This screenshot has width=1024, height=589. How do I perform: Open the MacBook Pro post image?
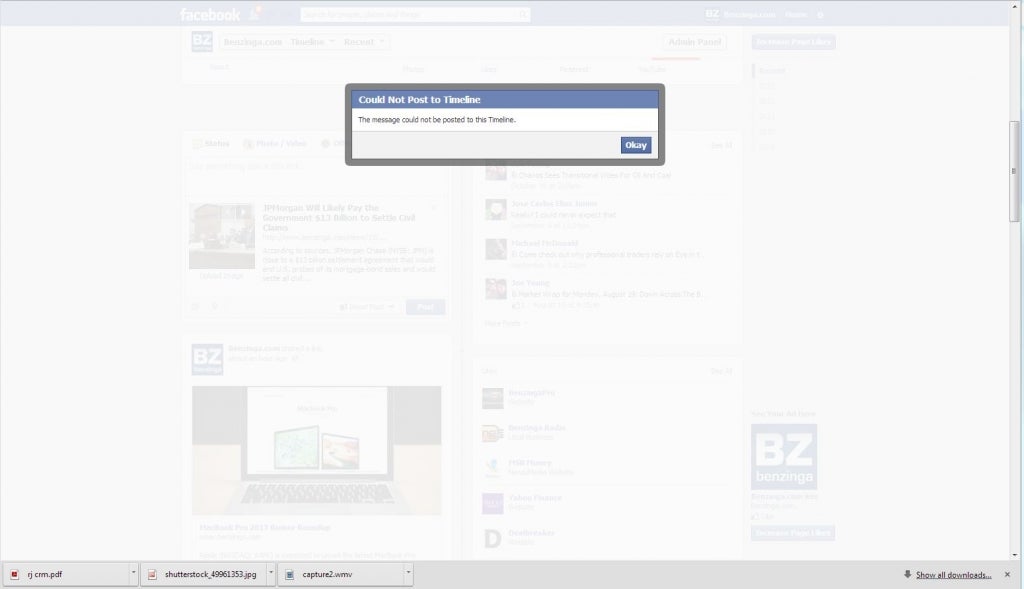click(317, 451)
